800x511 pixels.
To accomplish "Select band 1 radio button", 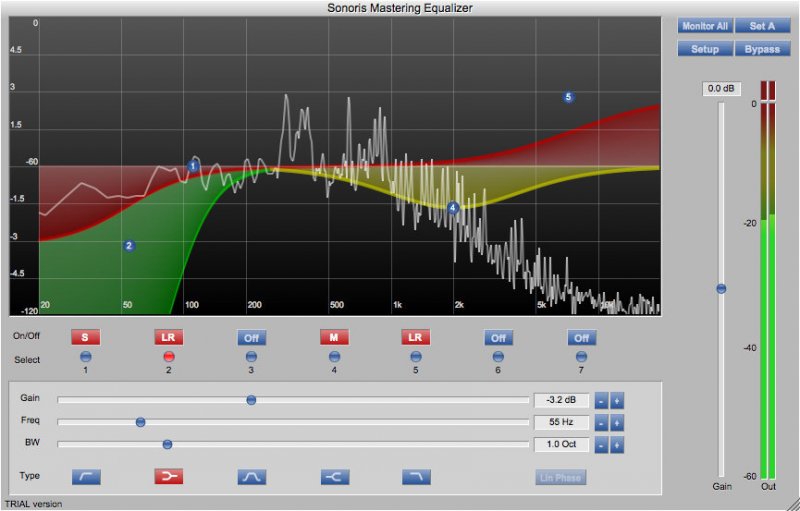I will (x=86, y=356).
